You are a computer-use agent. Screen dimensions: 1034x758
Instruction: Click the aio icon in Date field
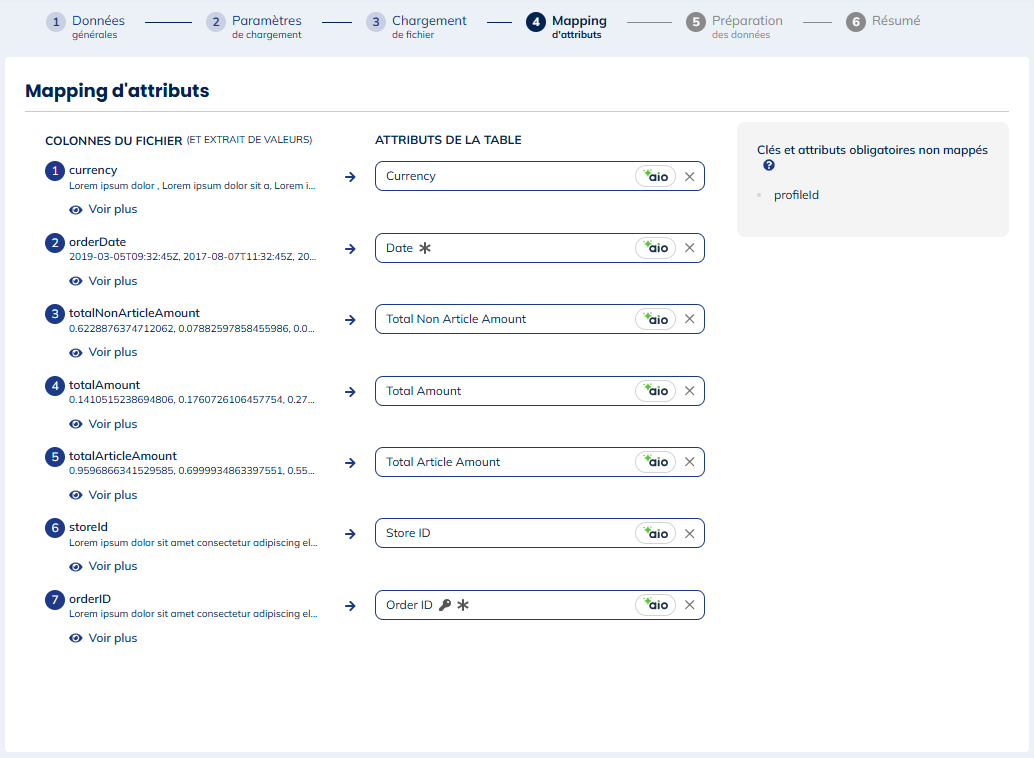655,248
